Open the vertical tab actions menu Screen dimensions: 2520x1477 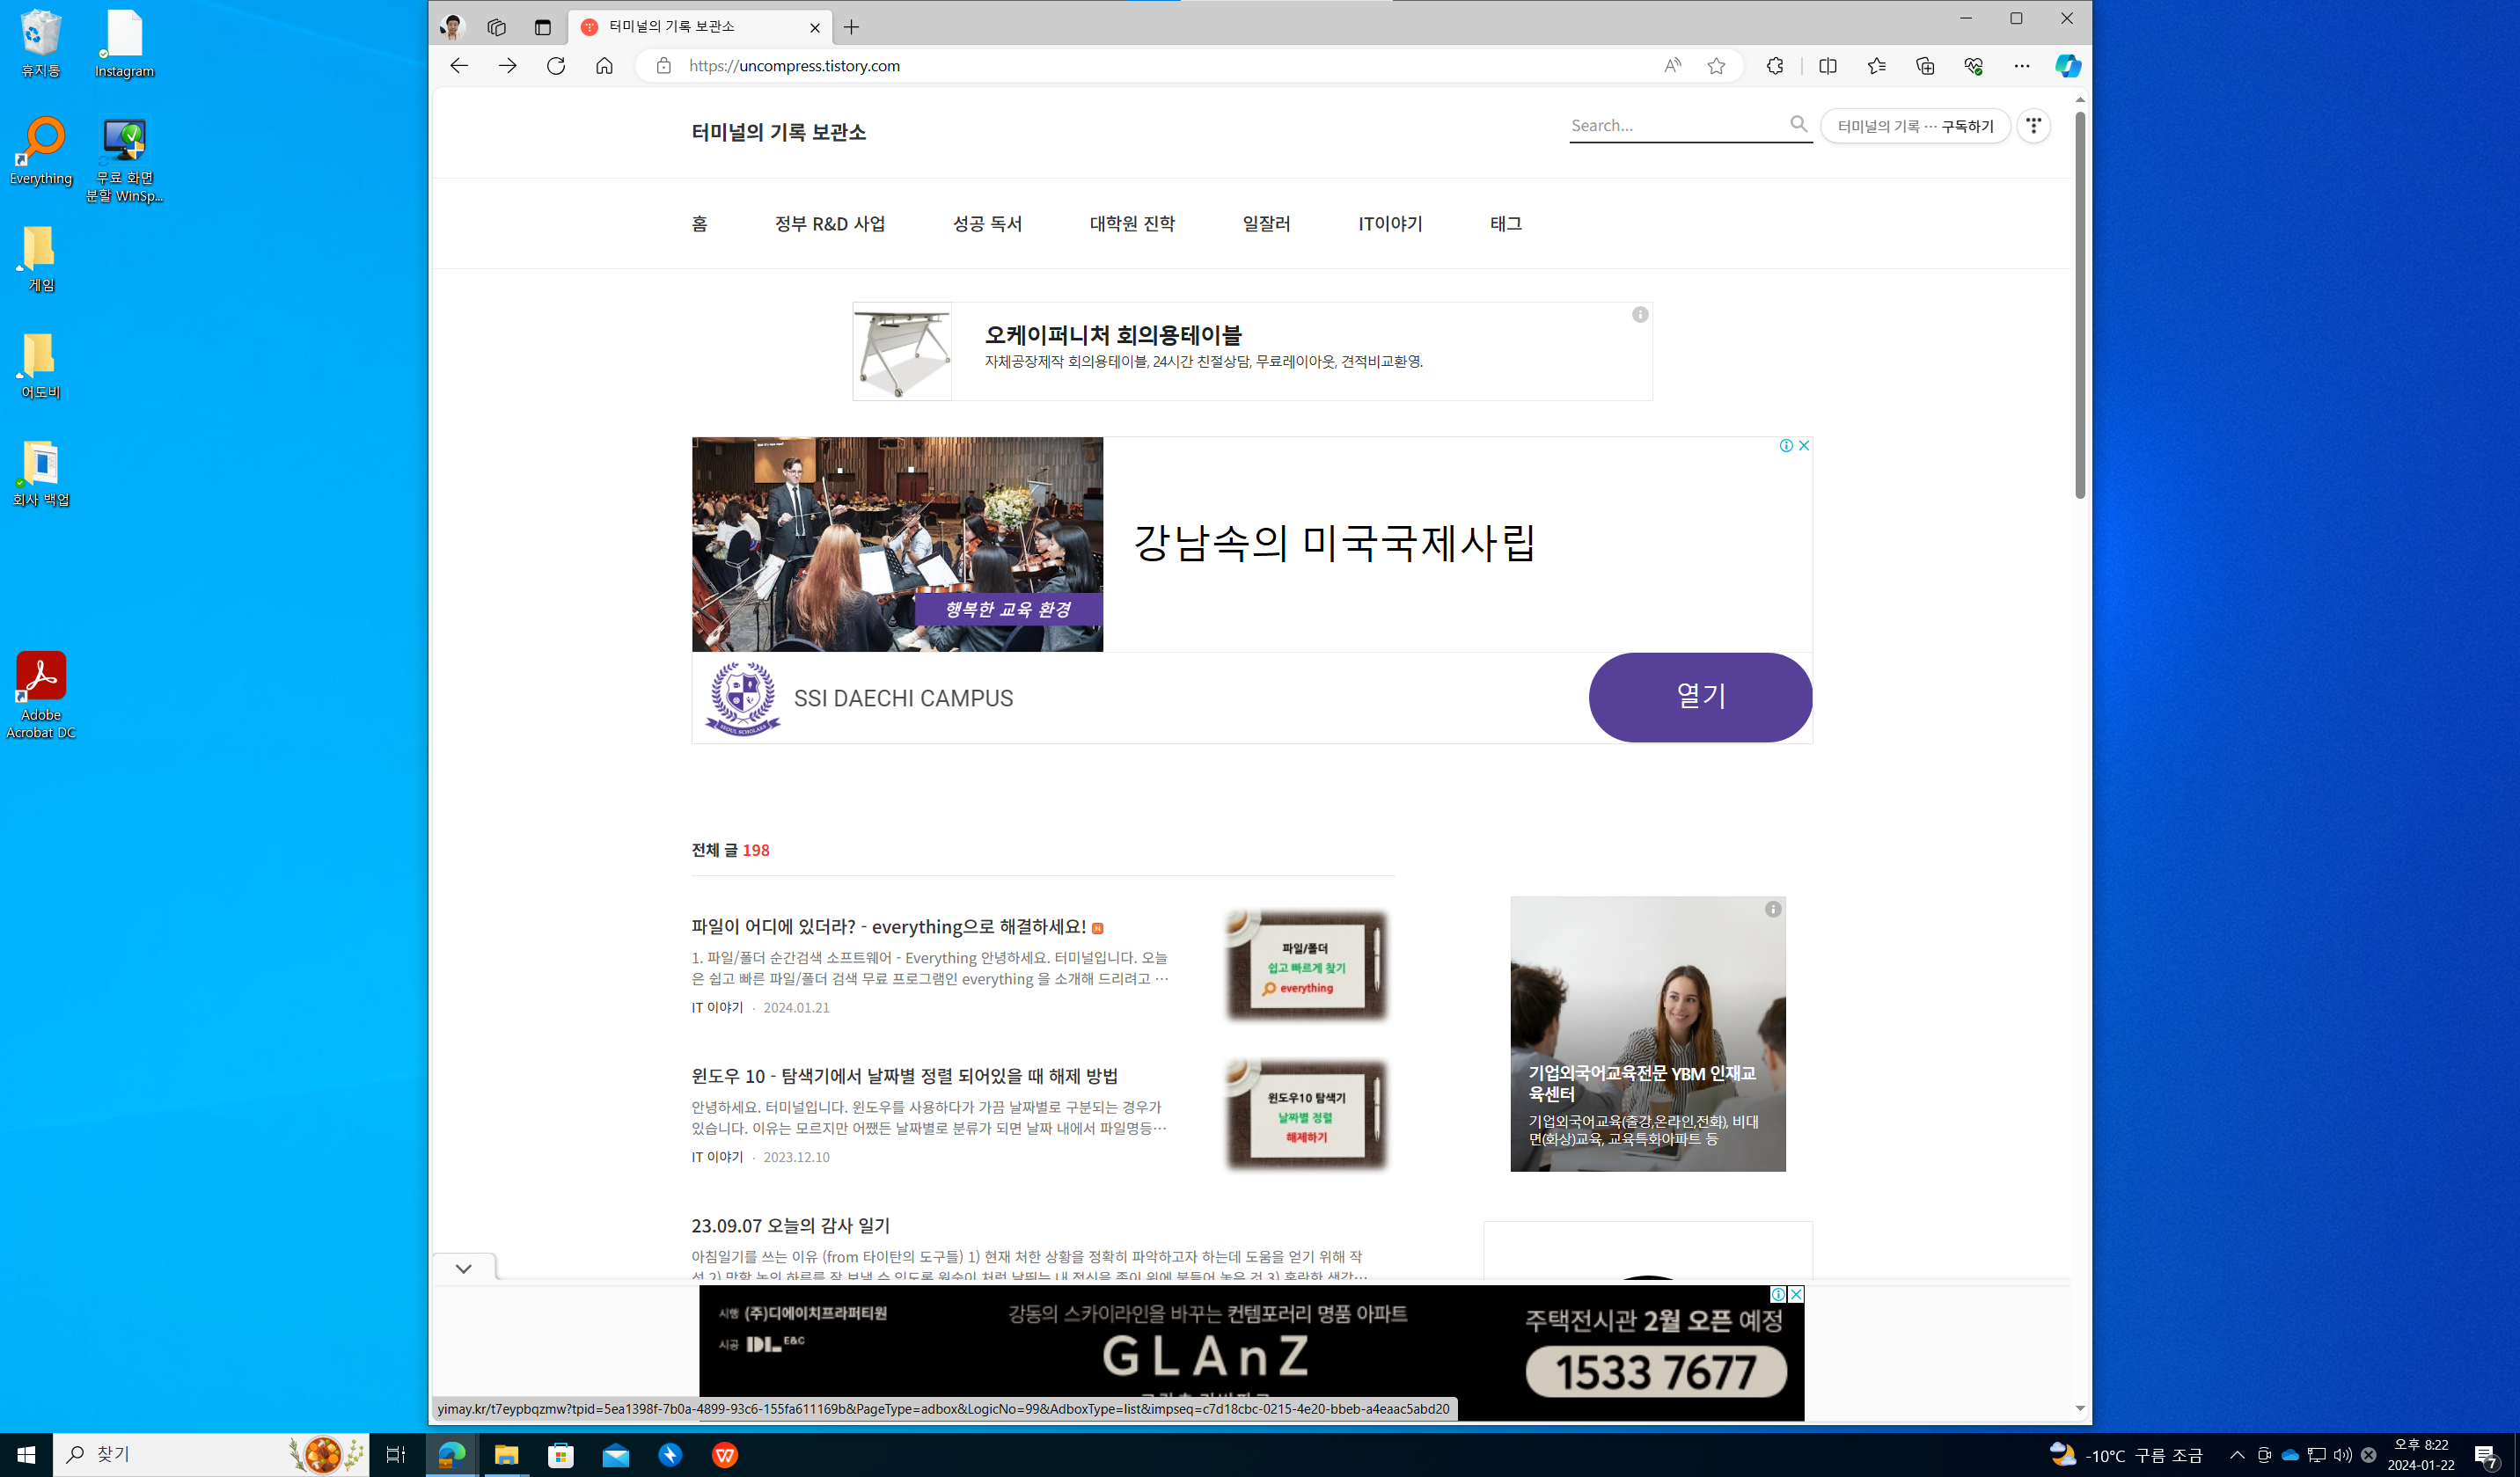pyautogui.click(x=542, y=27)
